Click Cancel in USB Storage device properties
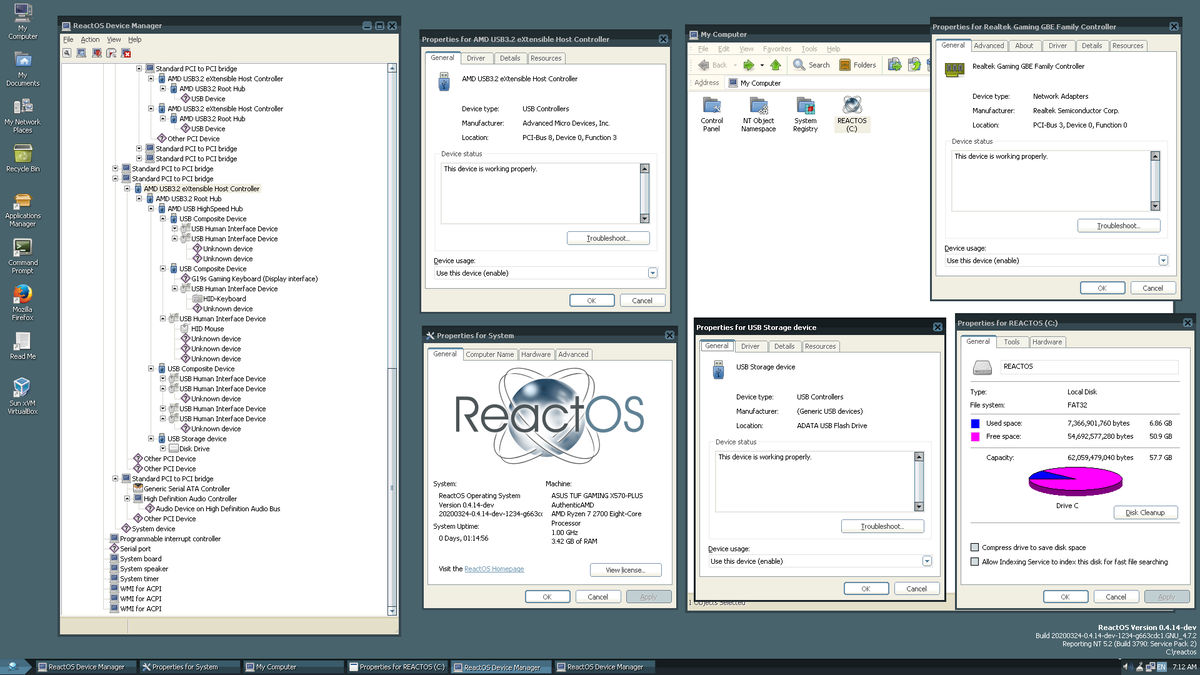This screenshot has height=675, width=1200. tap(917, 588)
